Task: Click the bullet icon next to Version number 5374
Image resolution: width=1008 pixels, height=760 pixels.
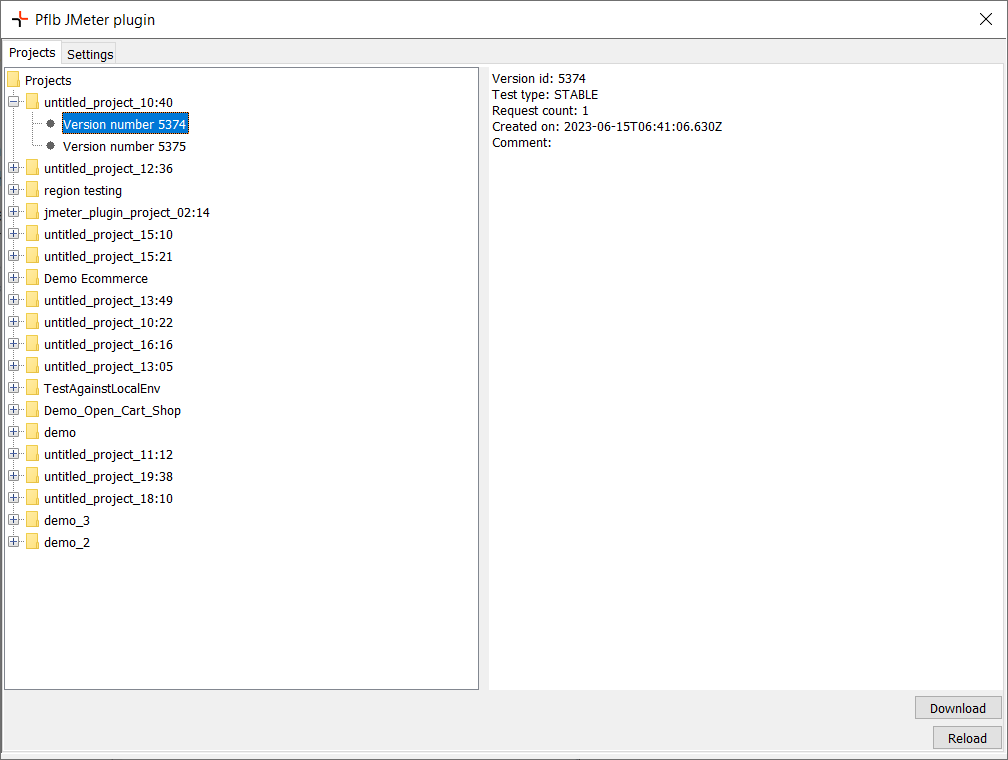Action: (50, 124)
